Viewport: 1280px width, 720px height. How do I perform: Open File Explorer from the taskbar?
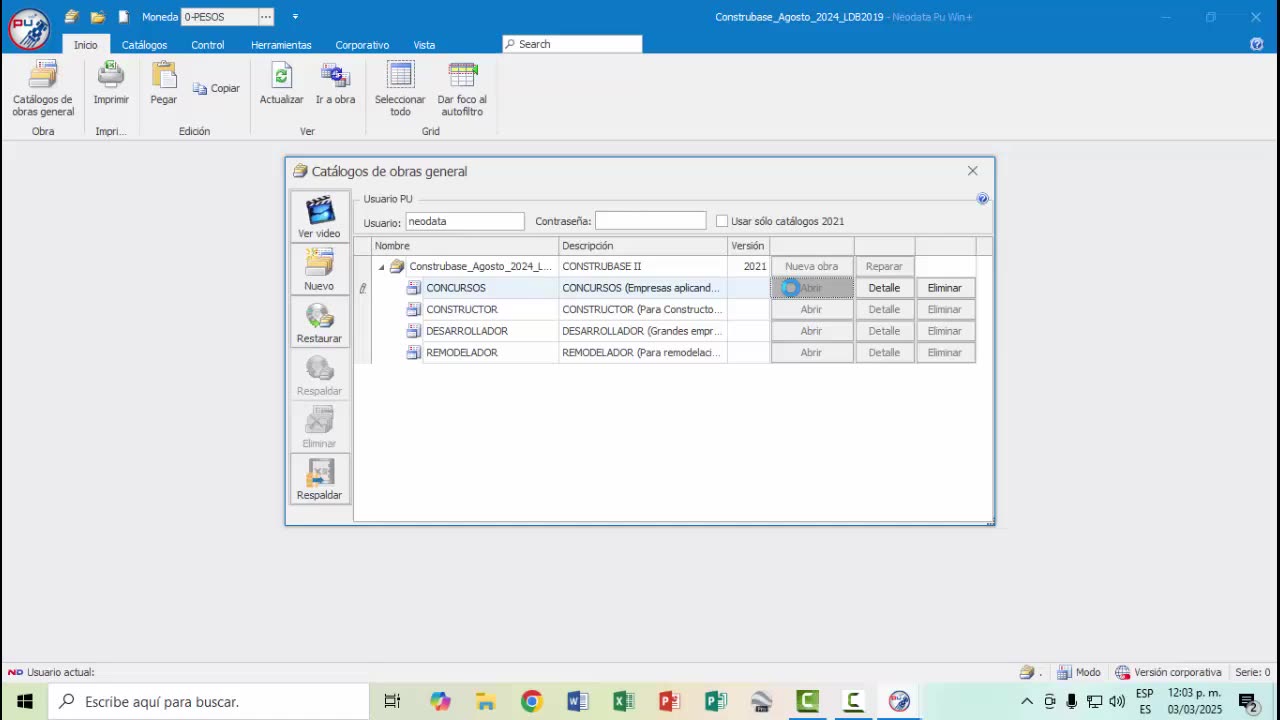point(485,702)
